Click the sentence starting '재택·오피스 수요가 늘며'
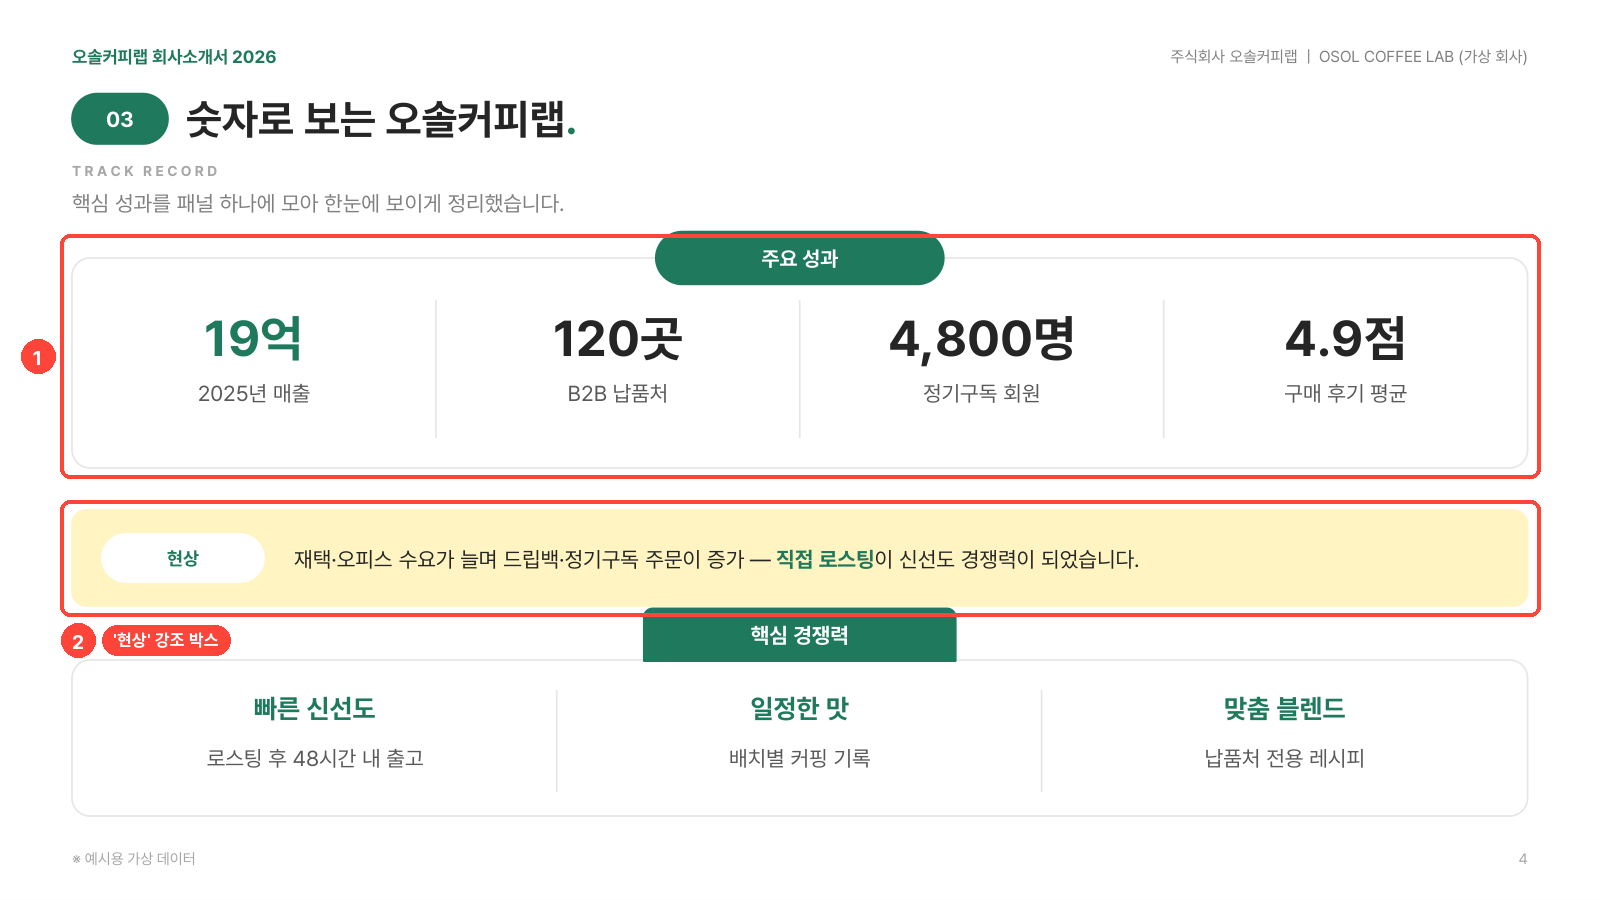The image size is (1600, 900). (x=716, y=559)
